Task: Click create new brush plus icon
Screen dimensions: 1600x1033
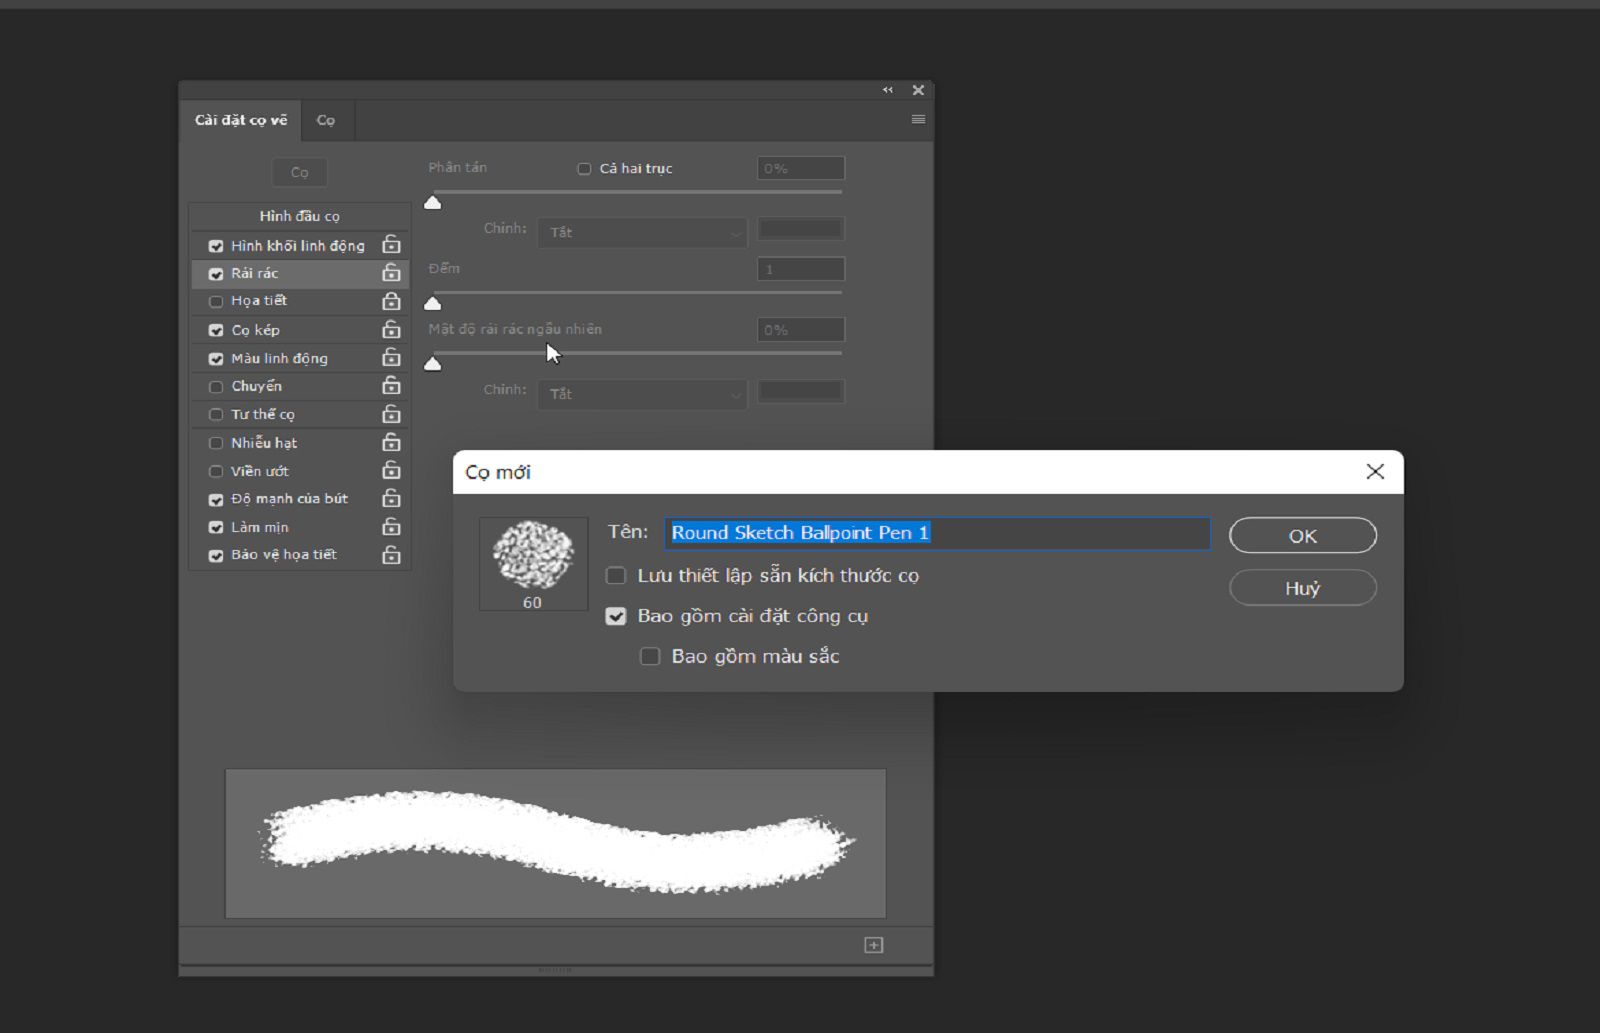Action: point(873,945)
